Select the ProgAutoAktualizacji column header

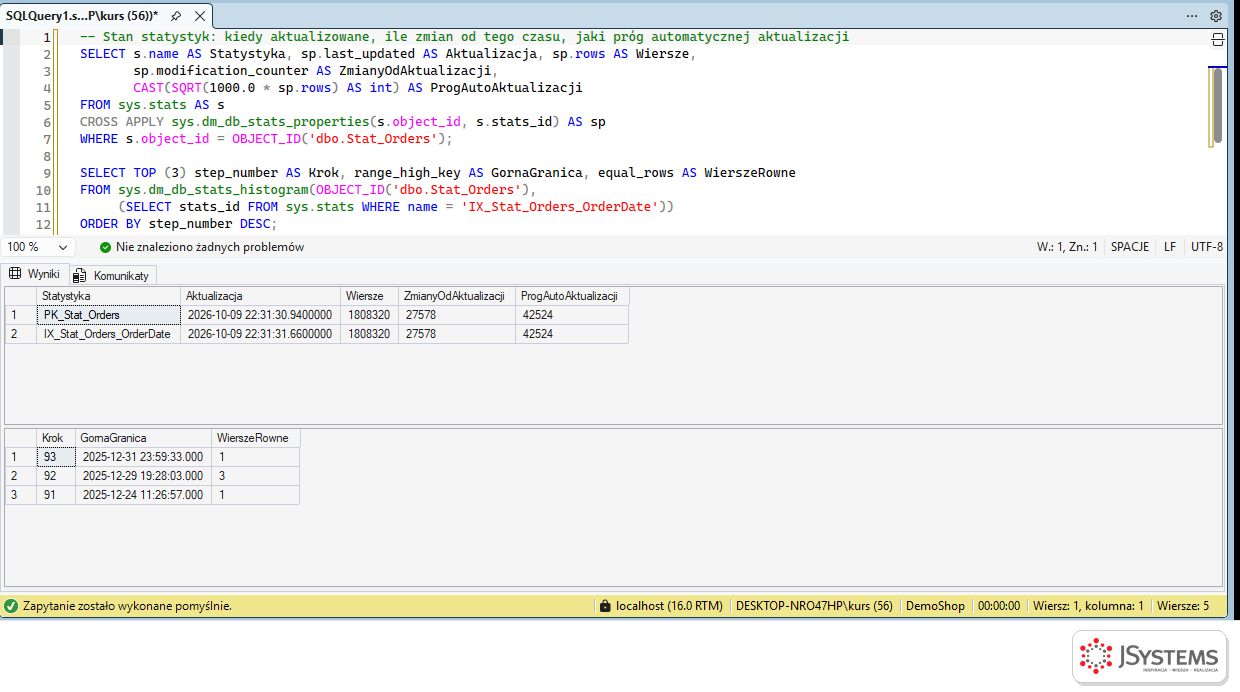tap(572, 296)
